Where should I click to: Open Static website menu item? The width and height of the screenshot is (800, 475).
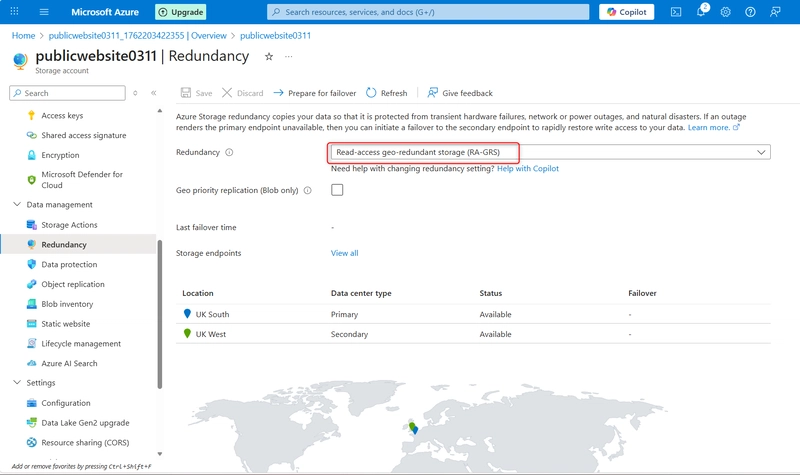65,324
